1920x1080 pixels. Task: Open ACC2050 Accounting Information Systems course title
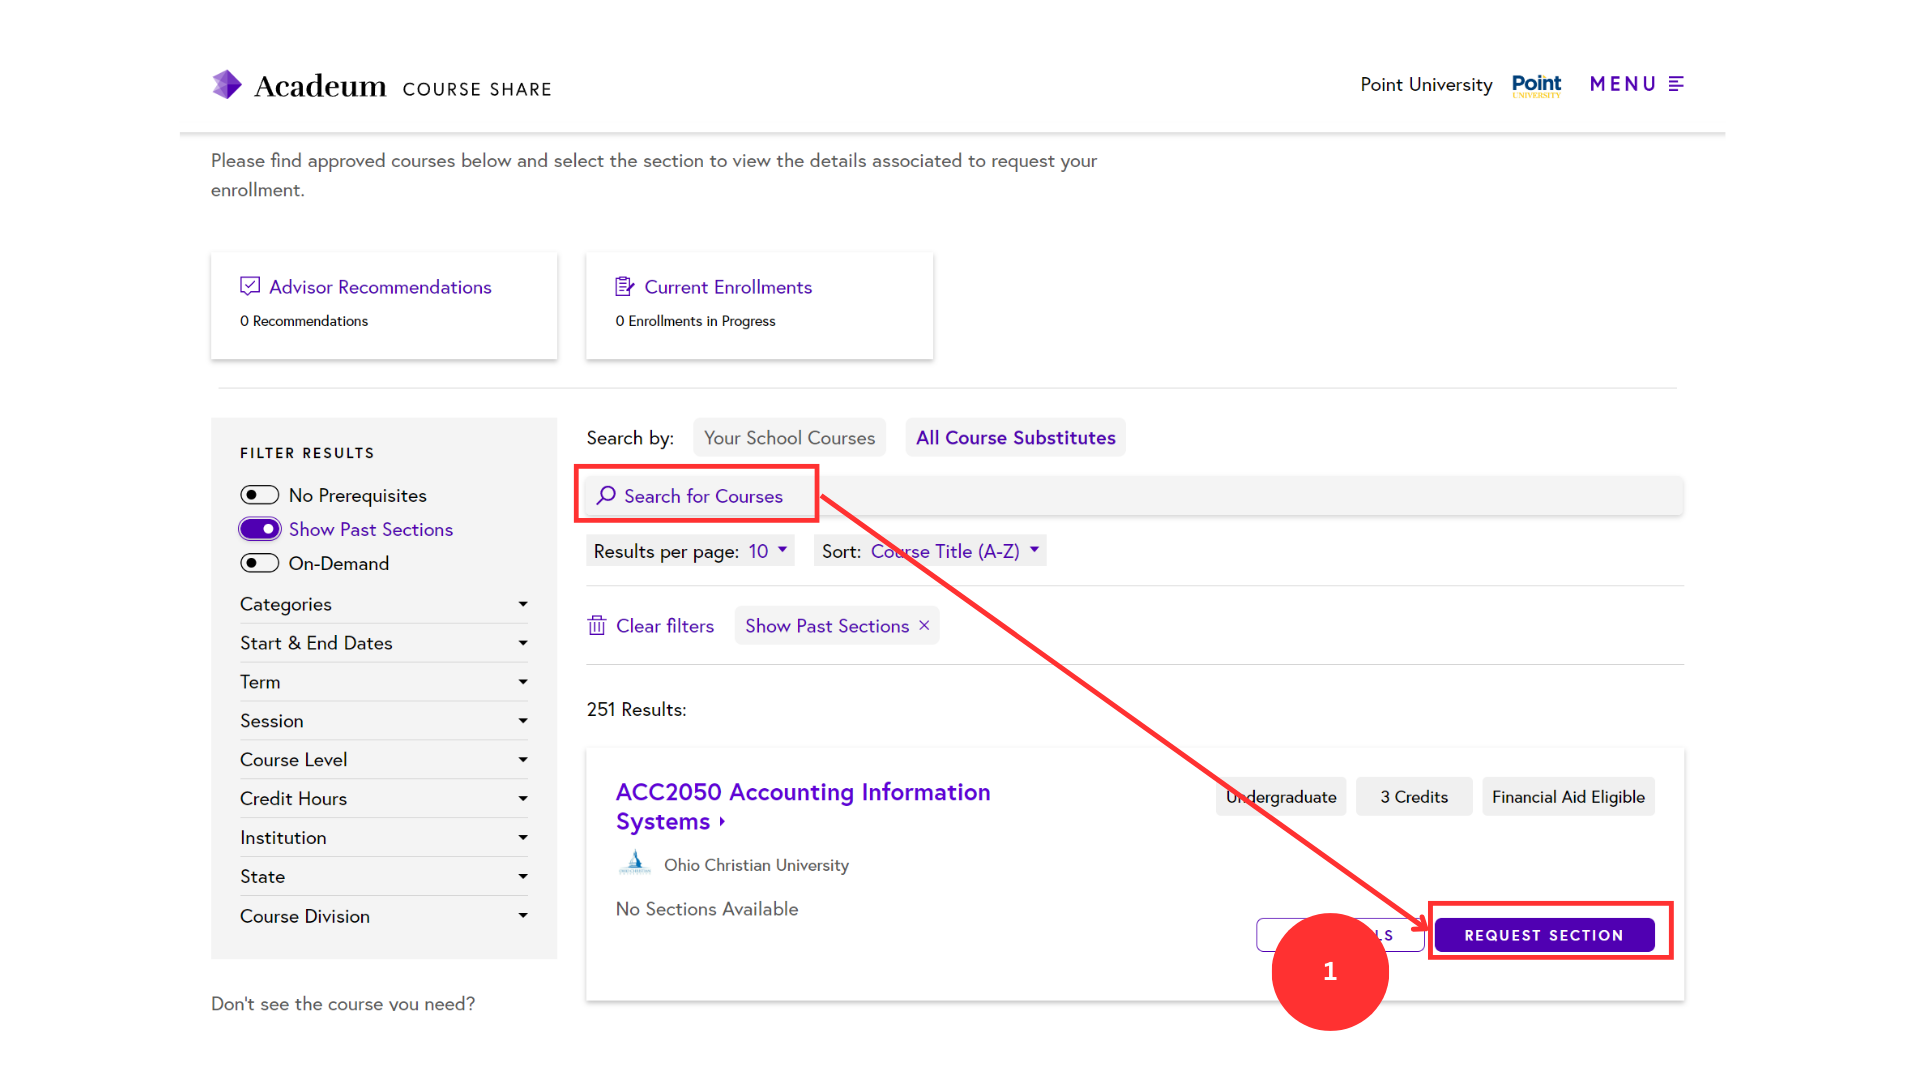[x=802, y=806]
